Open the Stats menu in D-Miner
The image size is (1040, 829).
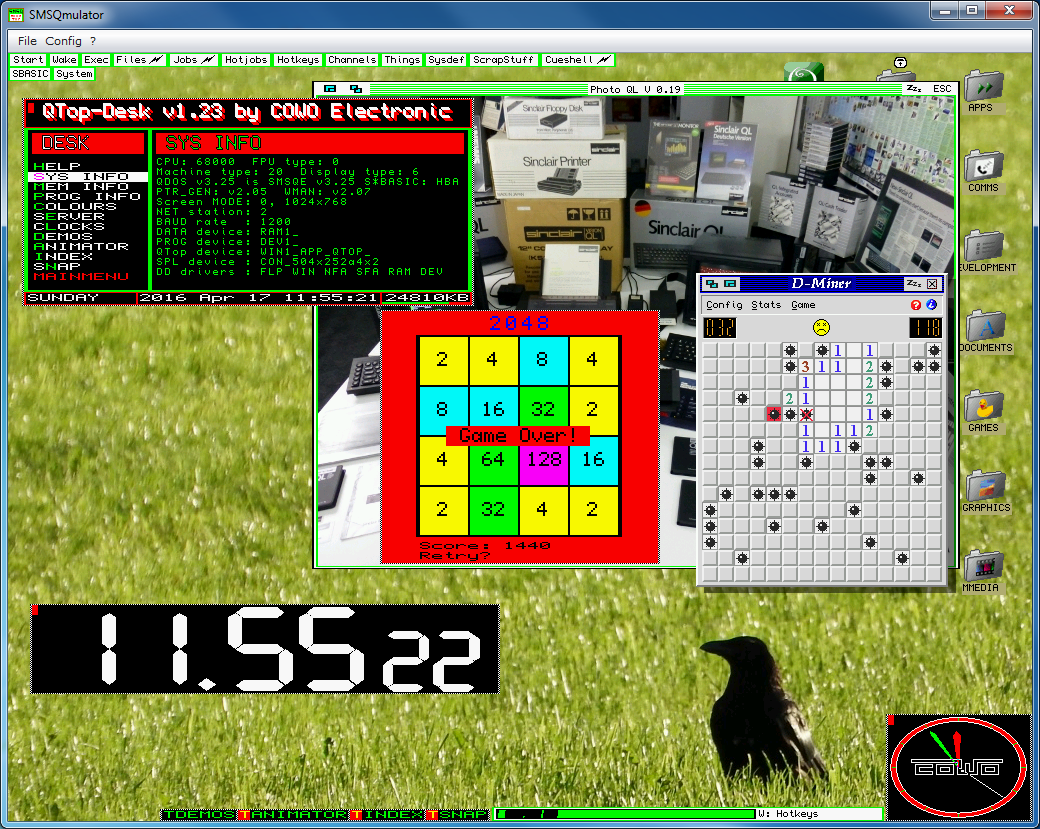[766, 304]
